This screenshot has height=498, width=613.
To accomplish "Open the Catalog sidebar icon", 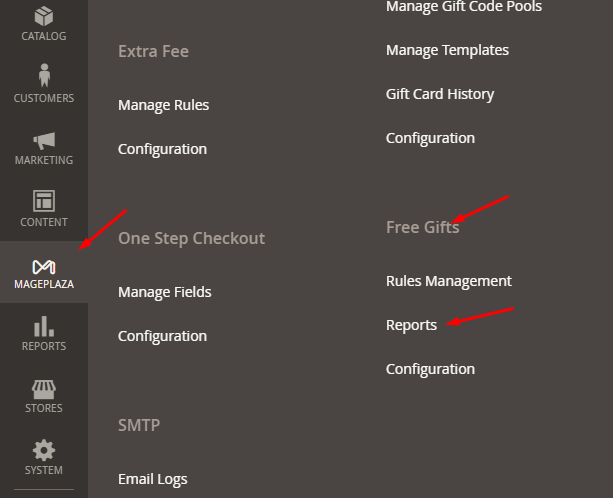I will click(x=43, y=17).
